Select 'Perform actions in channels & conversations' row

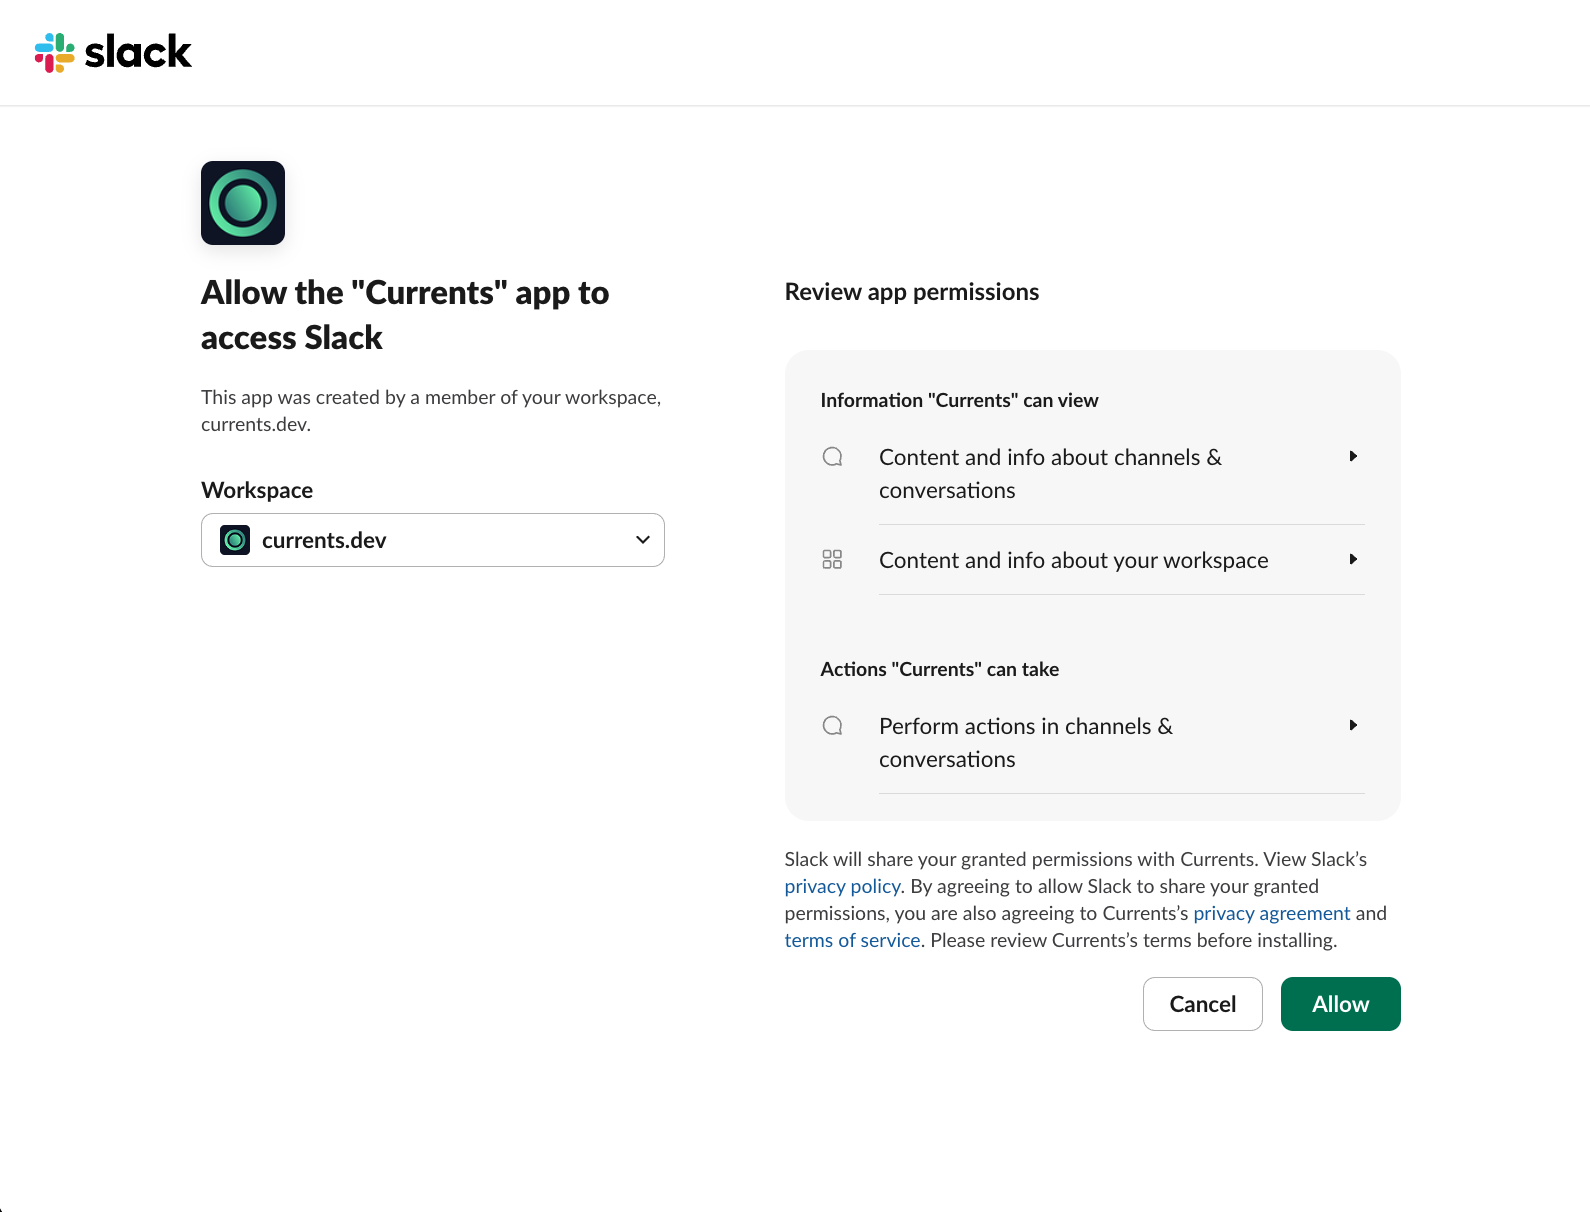(x=1025, y=742)
